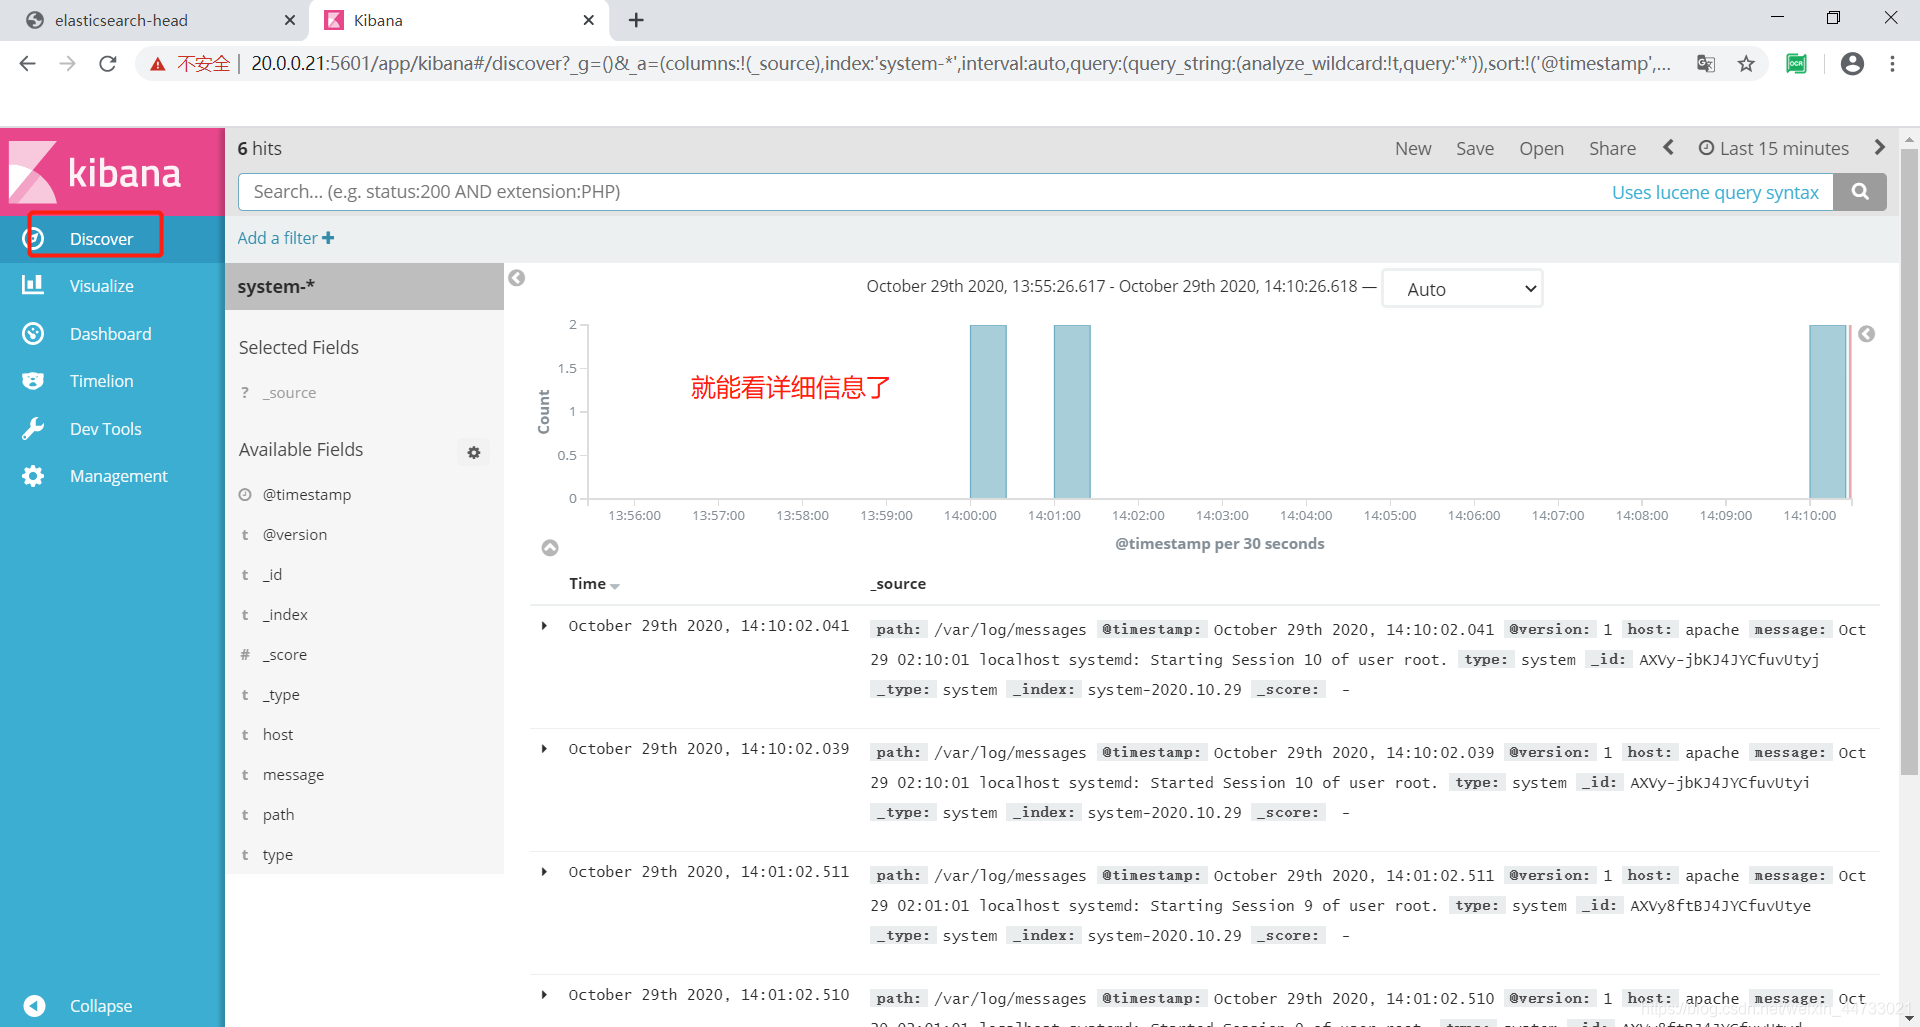Screen dimensions: 1920x1027
Task: Click the page vertical scrollbar
Action: tap(1909, 462)
